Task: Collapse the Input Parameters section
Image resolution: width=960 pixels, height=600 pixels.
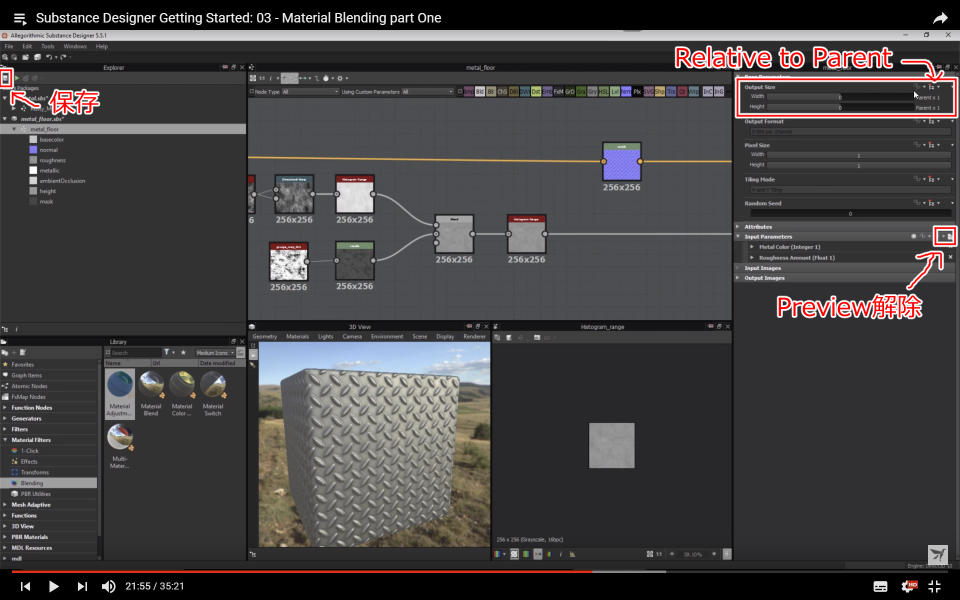Action: pos(738,236)
